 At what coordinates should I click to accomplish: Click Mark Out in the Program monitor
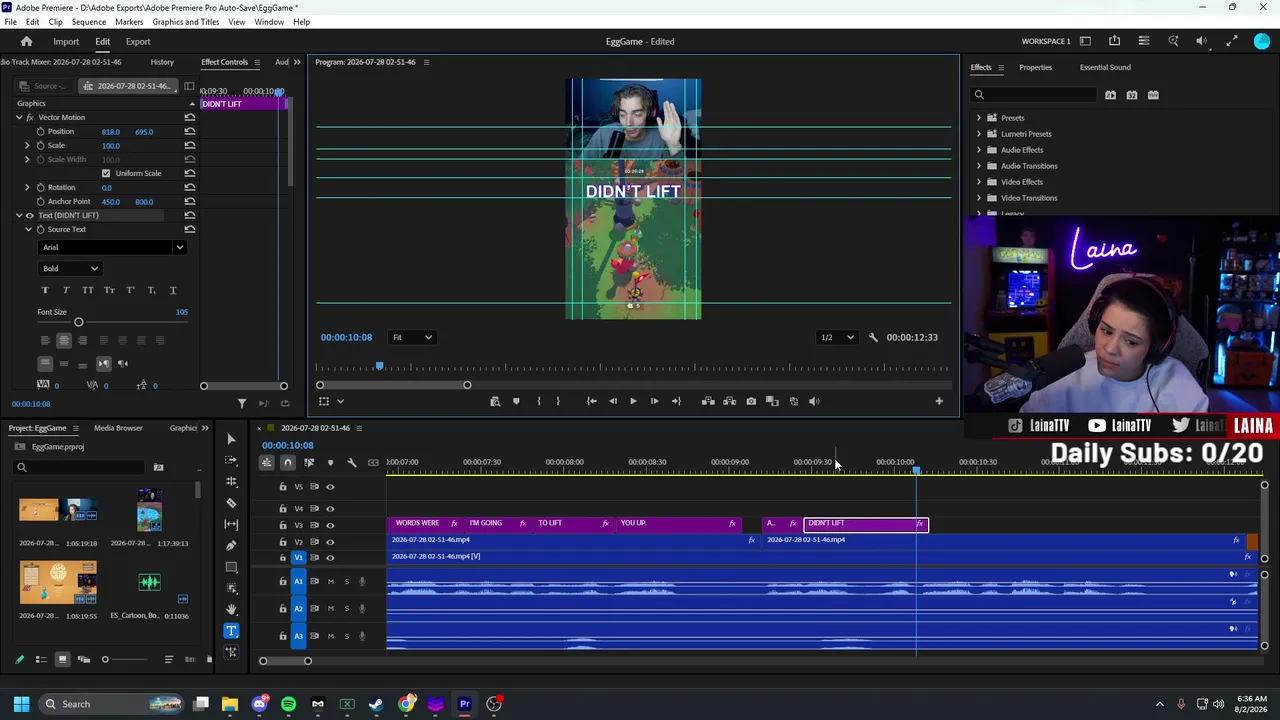click(x=558, y=401)
